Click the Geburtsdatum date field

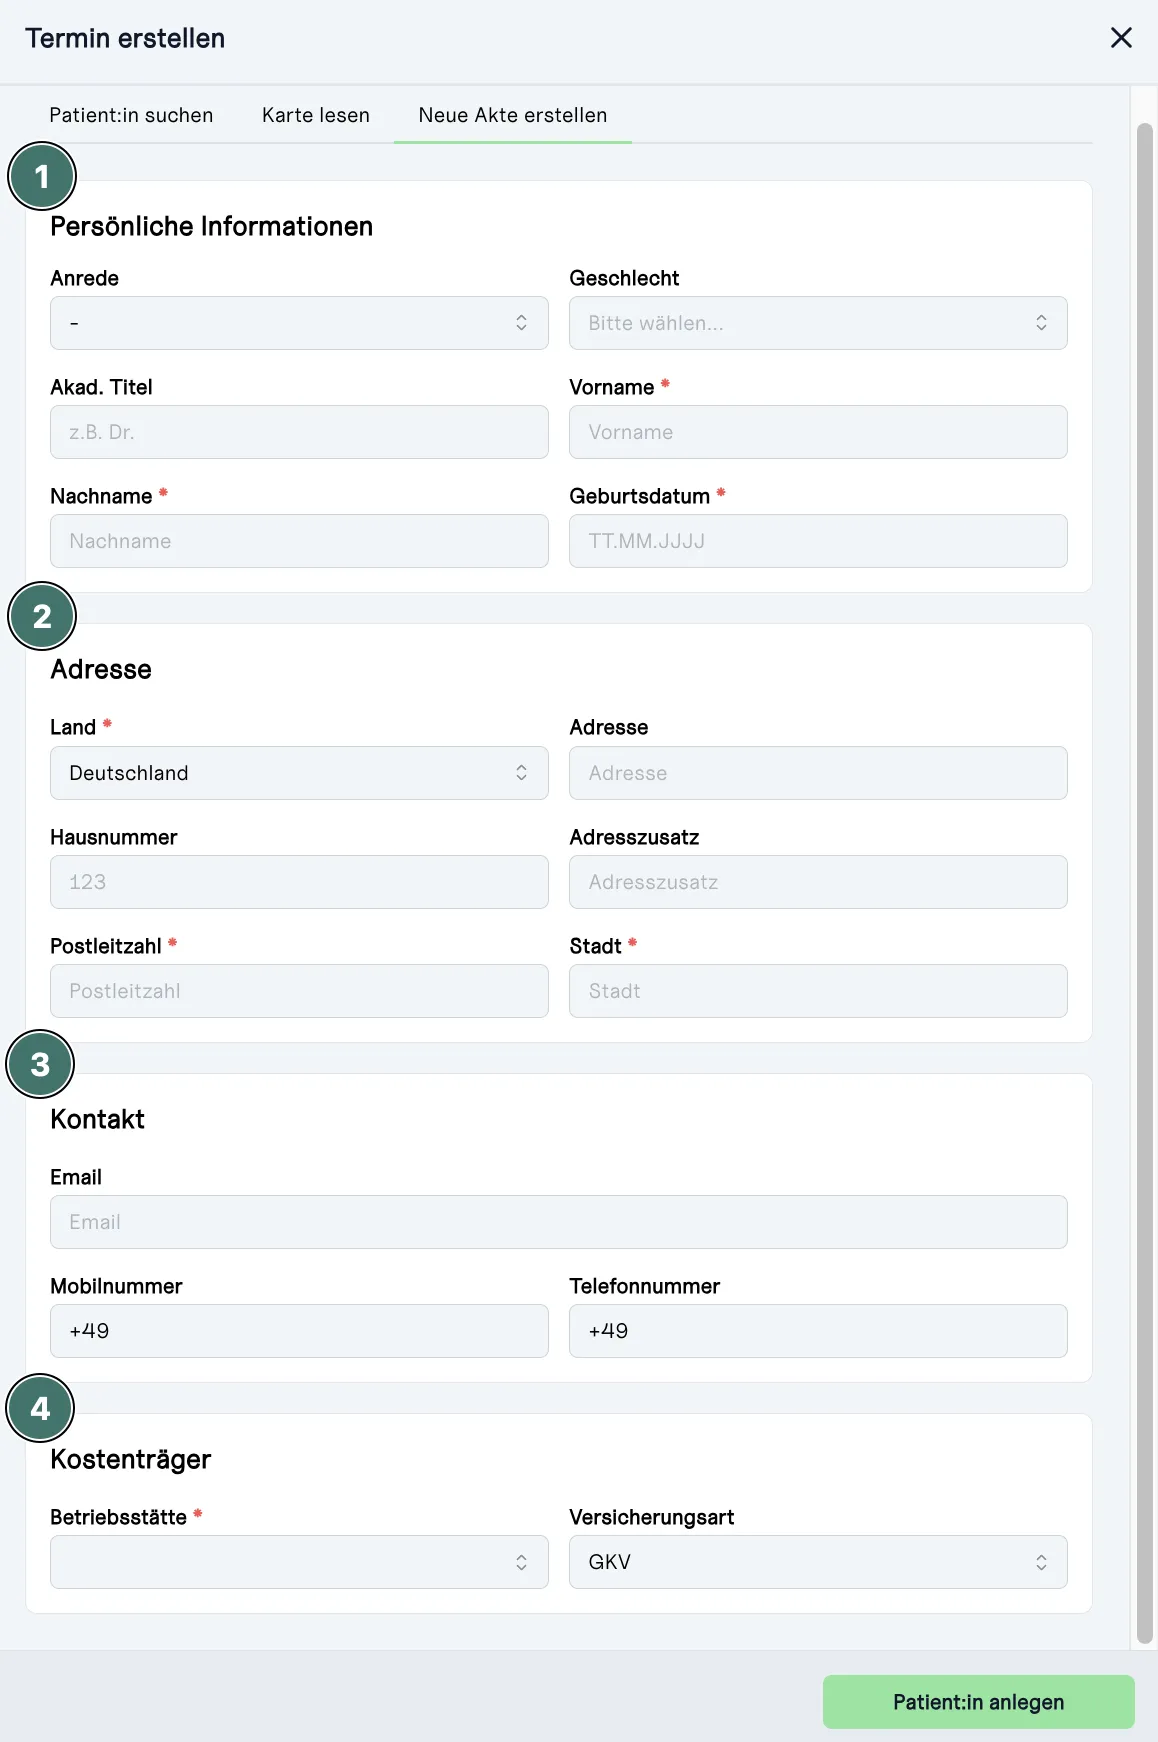tap(818, 541)
